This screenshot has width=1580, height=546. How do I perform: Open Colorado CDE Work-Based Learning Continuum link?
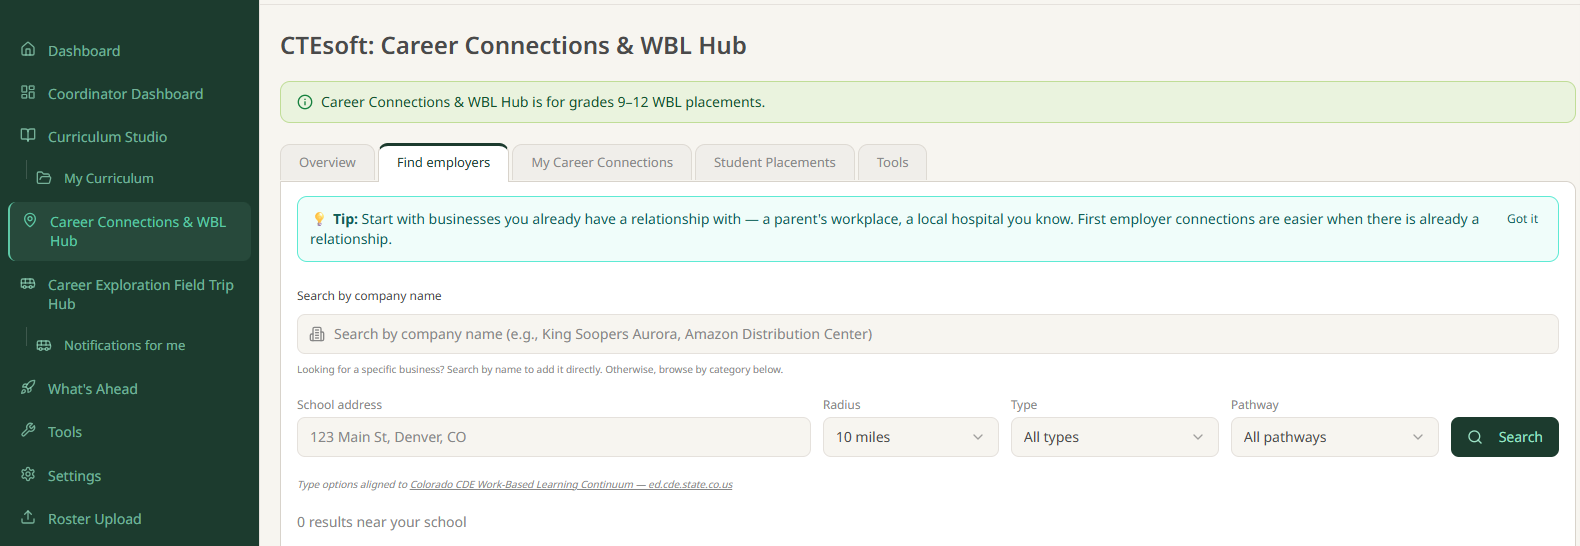(571, 484)
